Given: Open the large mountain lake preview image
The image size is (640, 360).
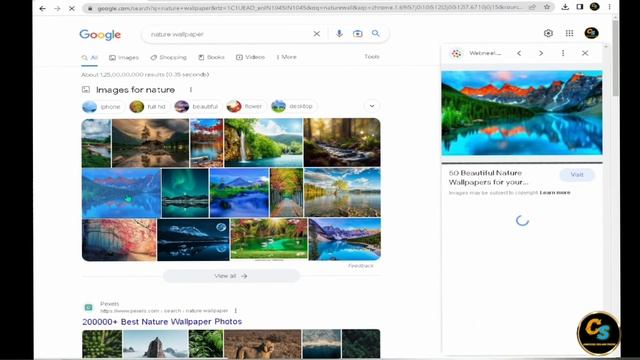Looking at the screenshot, I should point(522,113).
